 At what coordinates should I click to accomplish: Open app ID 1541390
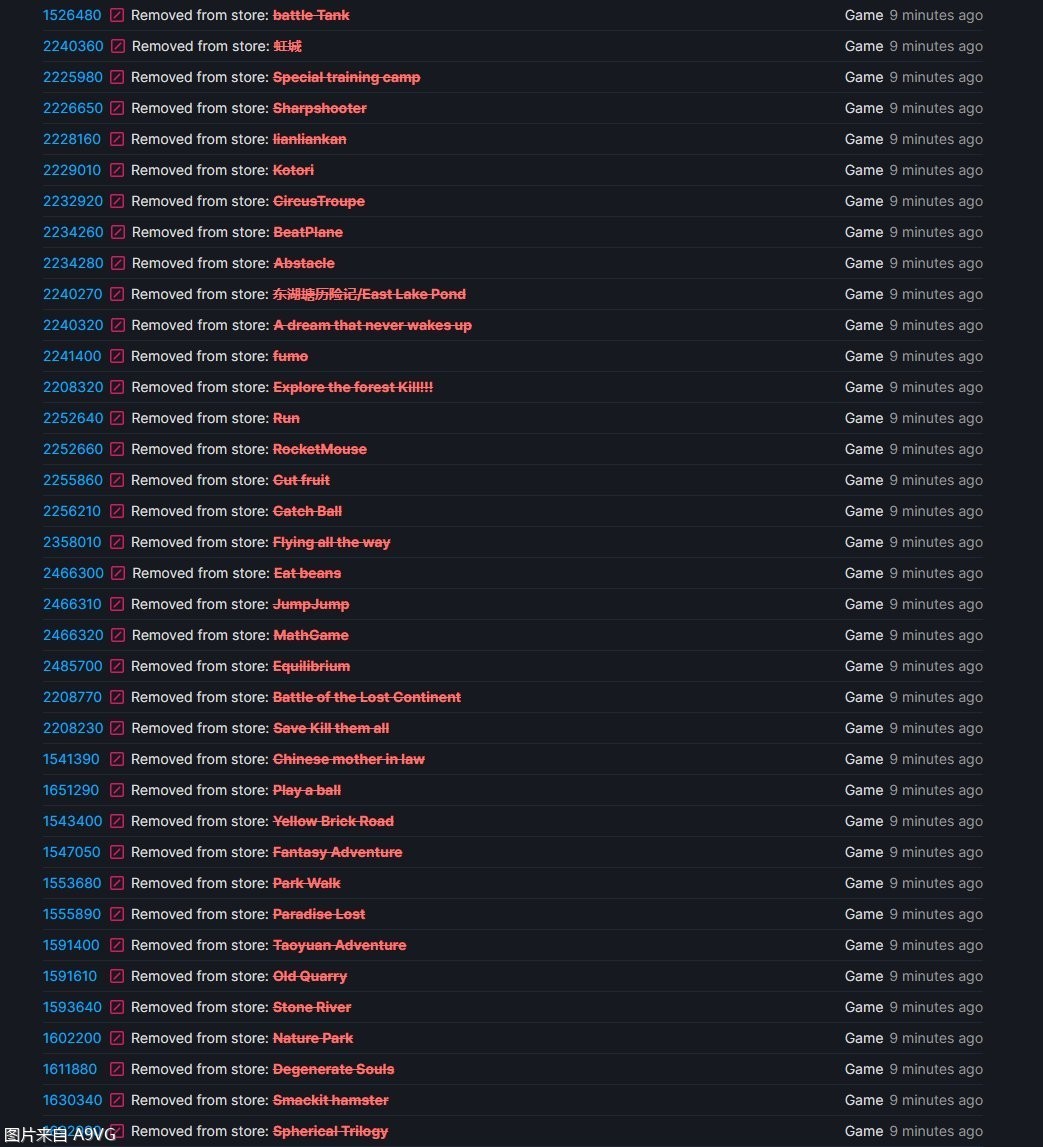(x=71, y=760)
